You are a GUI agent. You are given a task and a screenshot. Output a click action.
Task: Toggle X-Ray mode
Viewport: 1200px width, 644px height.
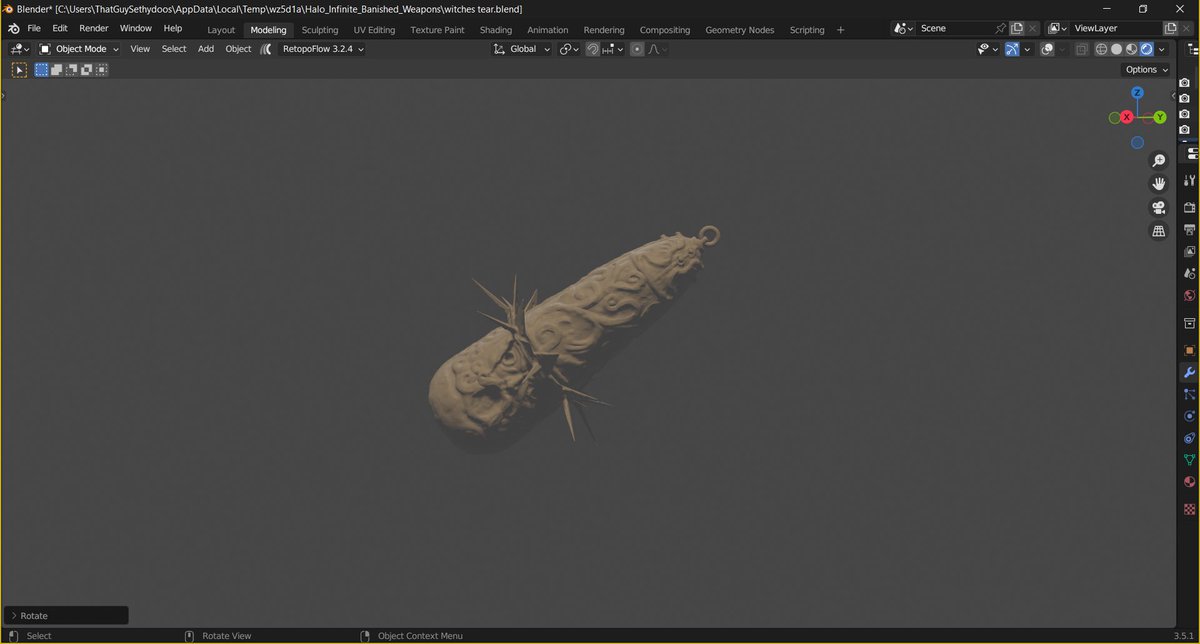tap(1081, 48)
